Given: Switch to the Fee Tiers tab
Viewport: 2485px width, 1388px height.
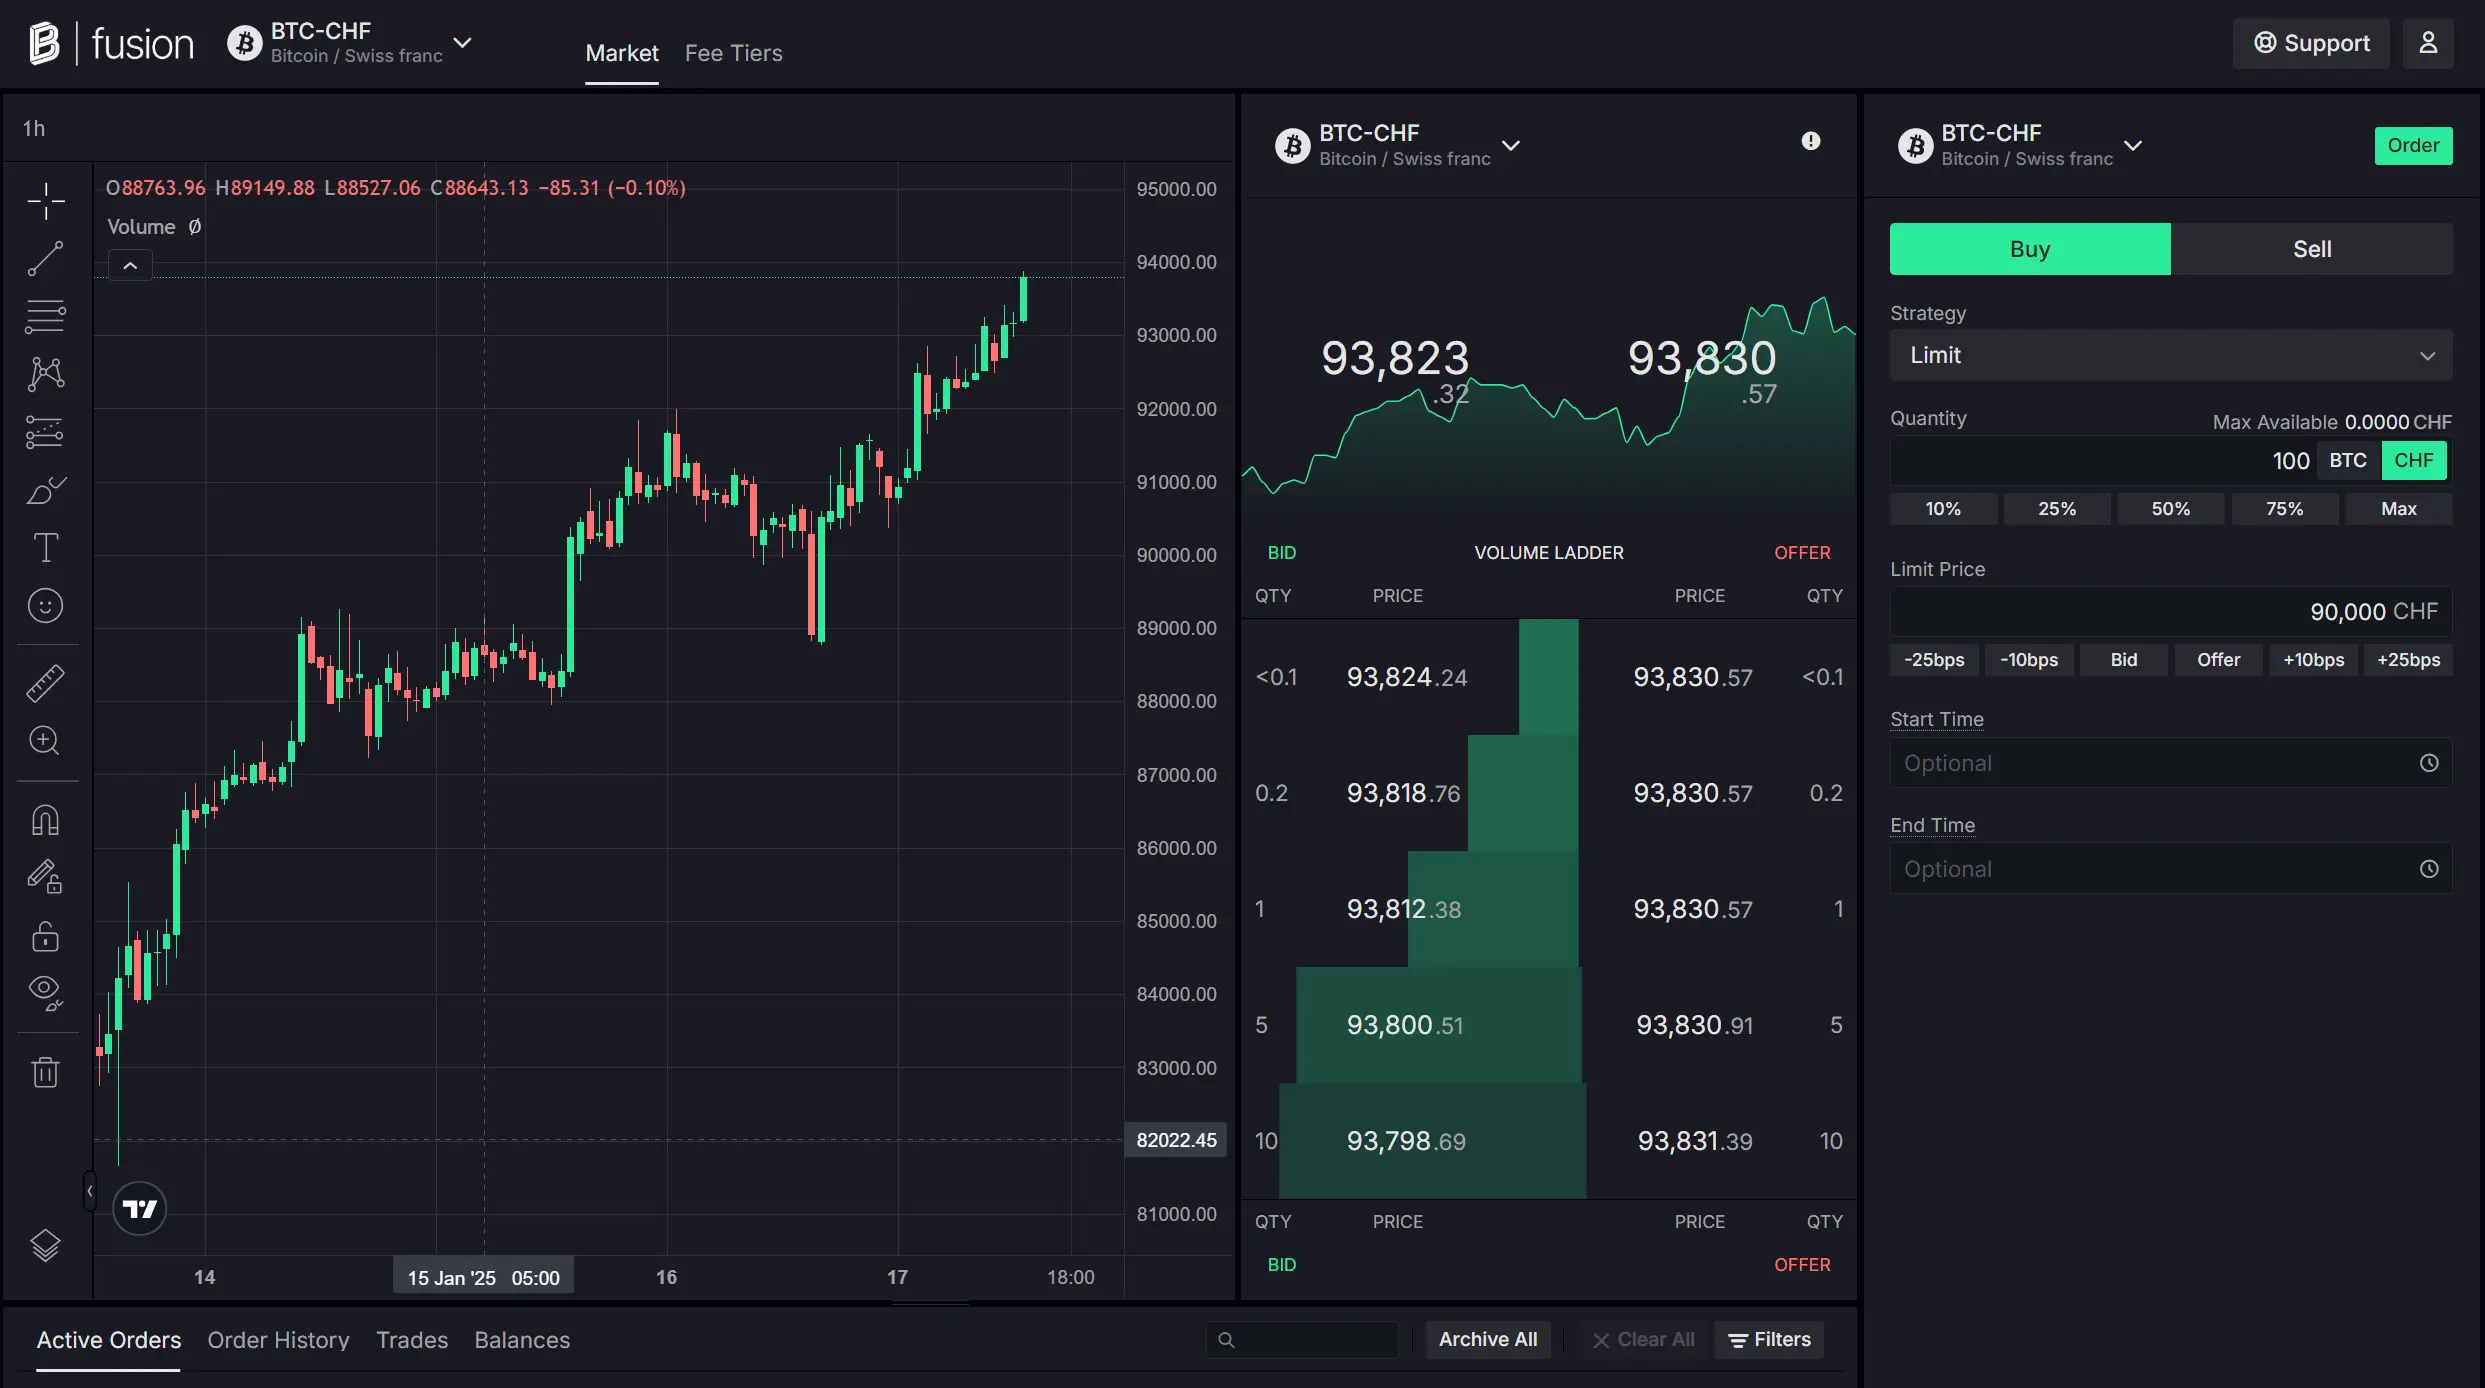Looking at the screenshot, I should pos(733,53).
